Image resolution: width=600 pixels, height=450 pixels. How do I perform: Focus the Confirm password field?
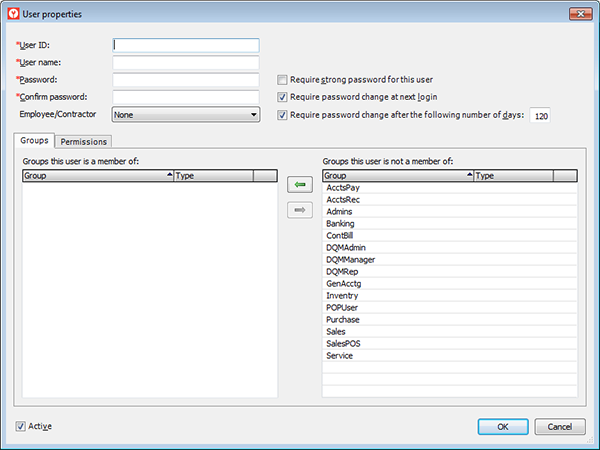(x=186, y=97)
